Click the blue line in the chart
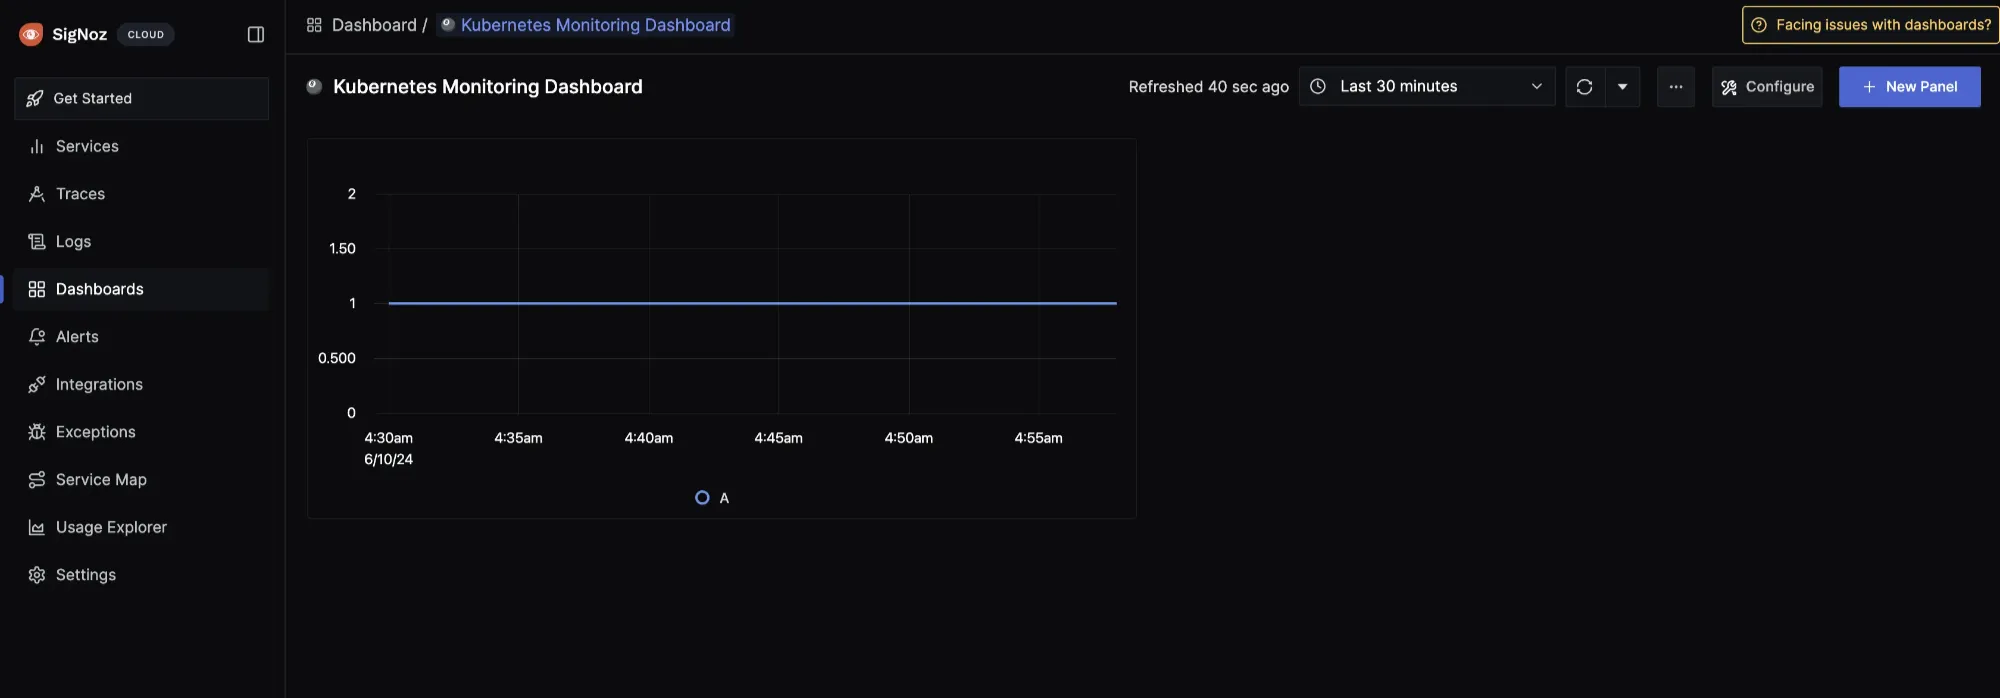Image resolution: width=2000 pixels, height=698 pixels. pos(752,303)
